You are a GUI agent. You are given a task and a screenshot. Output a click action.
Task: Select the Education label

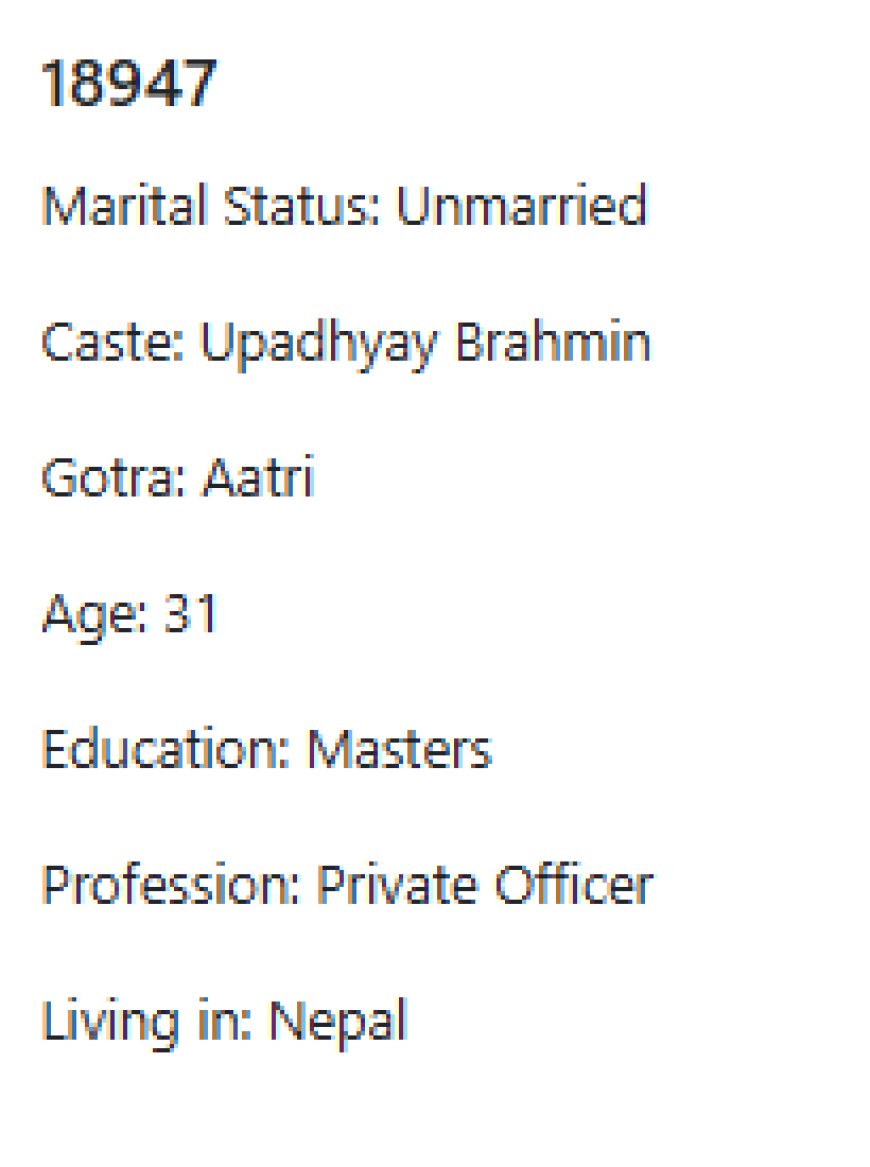[165, 749]
